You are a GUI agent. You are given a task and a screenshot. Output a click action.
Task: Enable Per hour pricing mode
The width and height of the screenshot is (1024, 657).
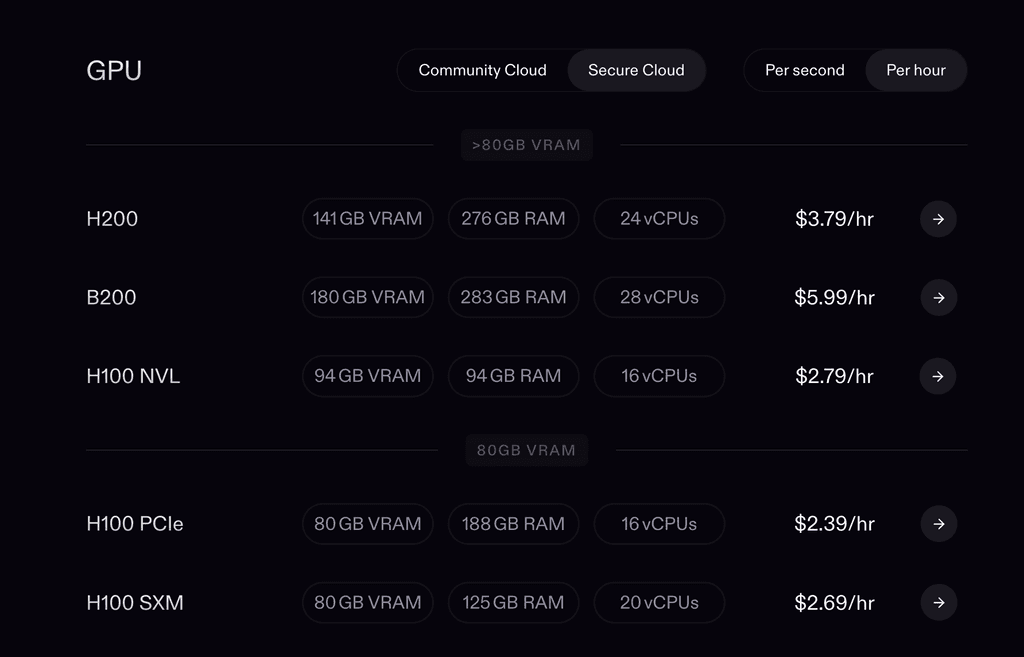tap(916, 70)
